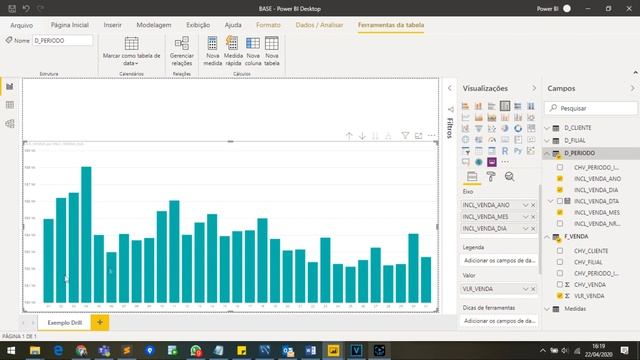Image resolution: width=640 pixels, height=360 pixels.
Task: Open the Página Inicial tab
Action: pyautogui.click(x=69, y=25)
